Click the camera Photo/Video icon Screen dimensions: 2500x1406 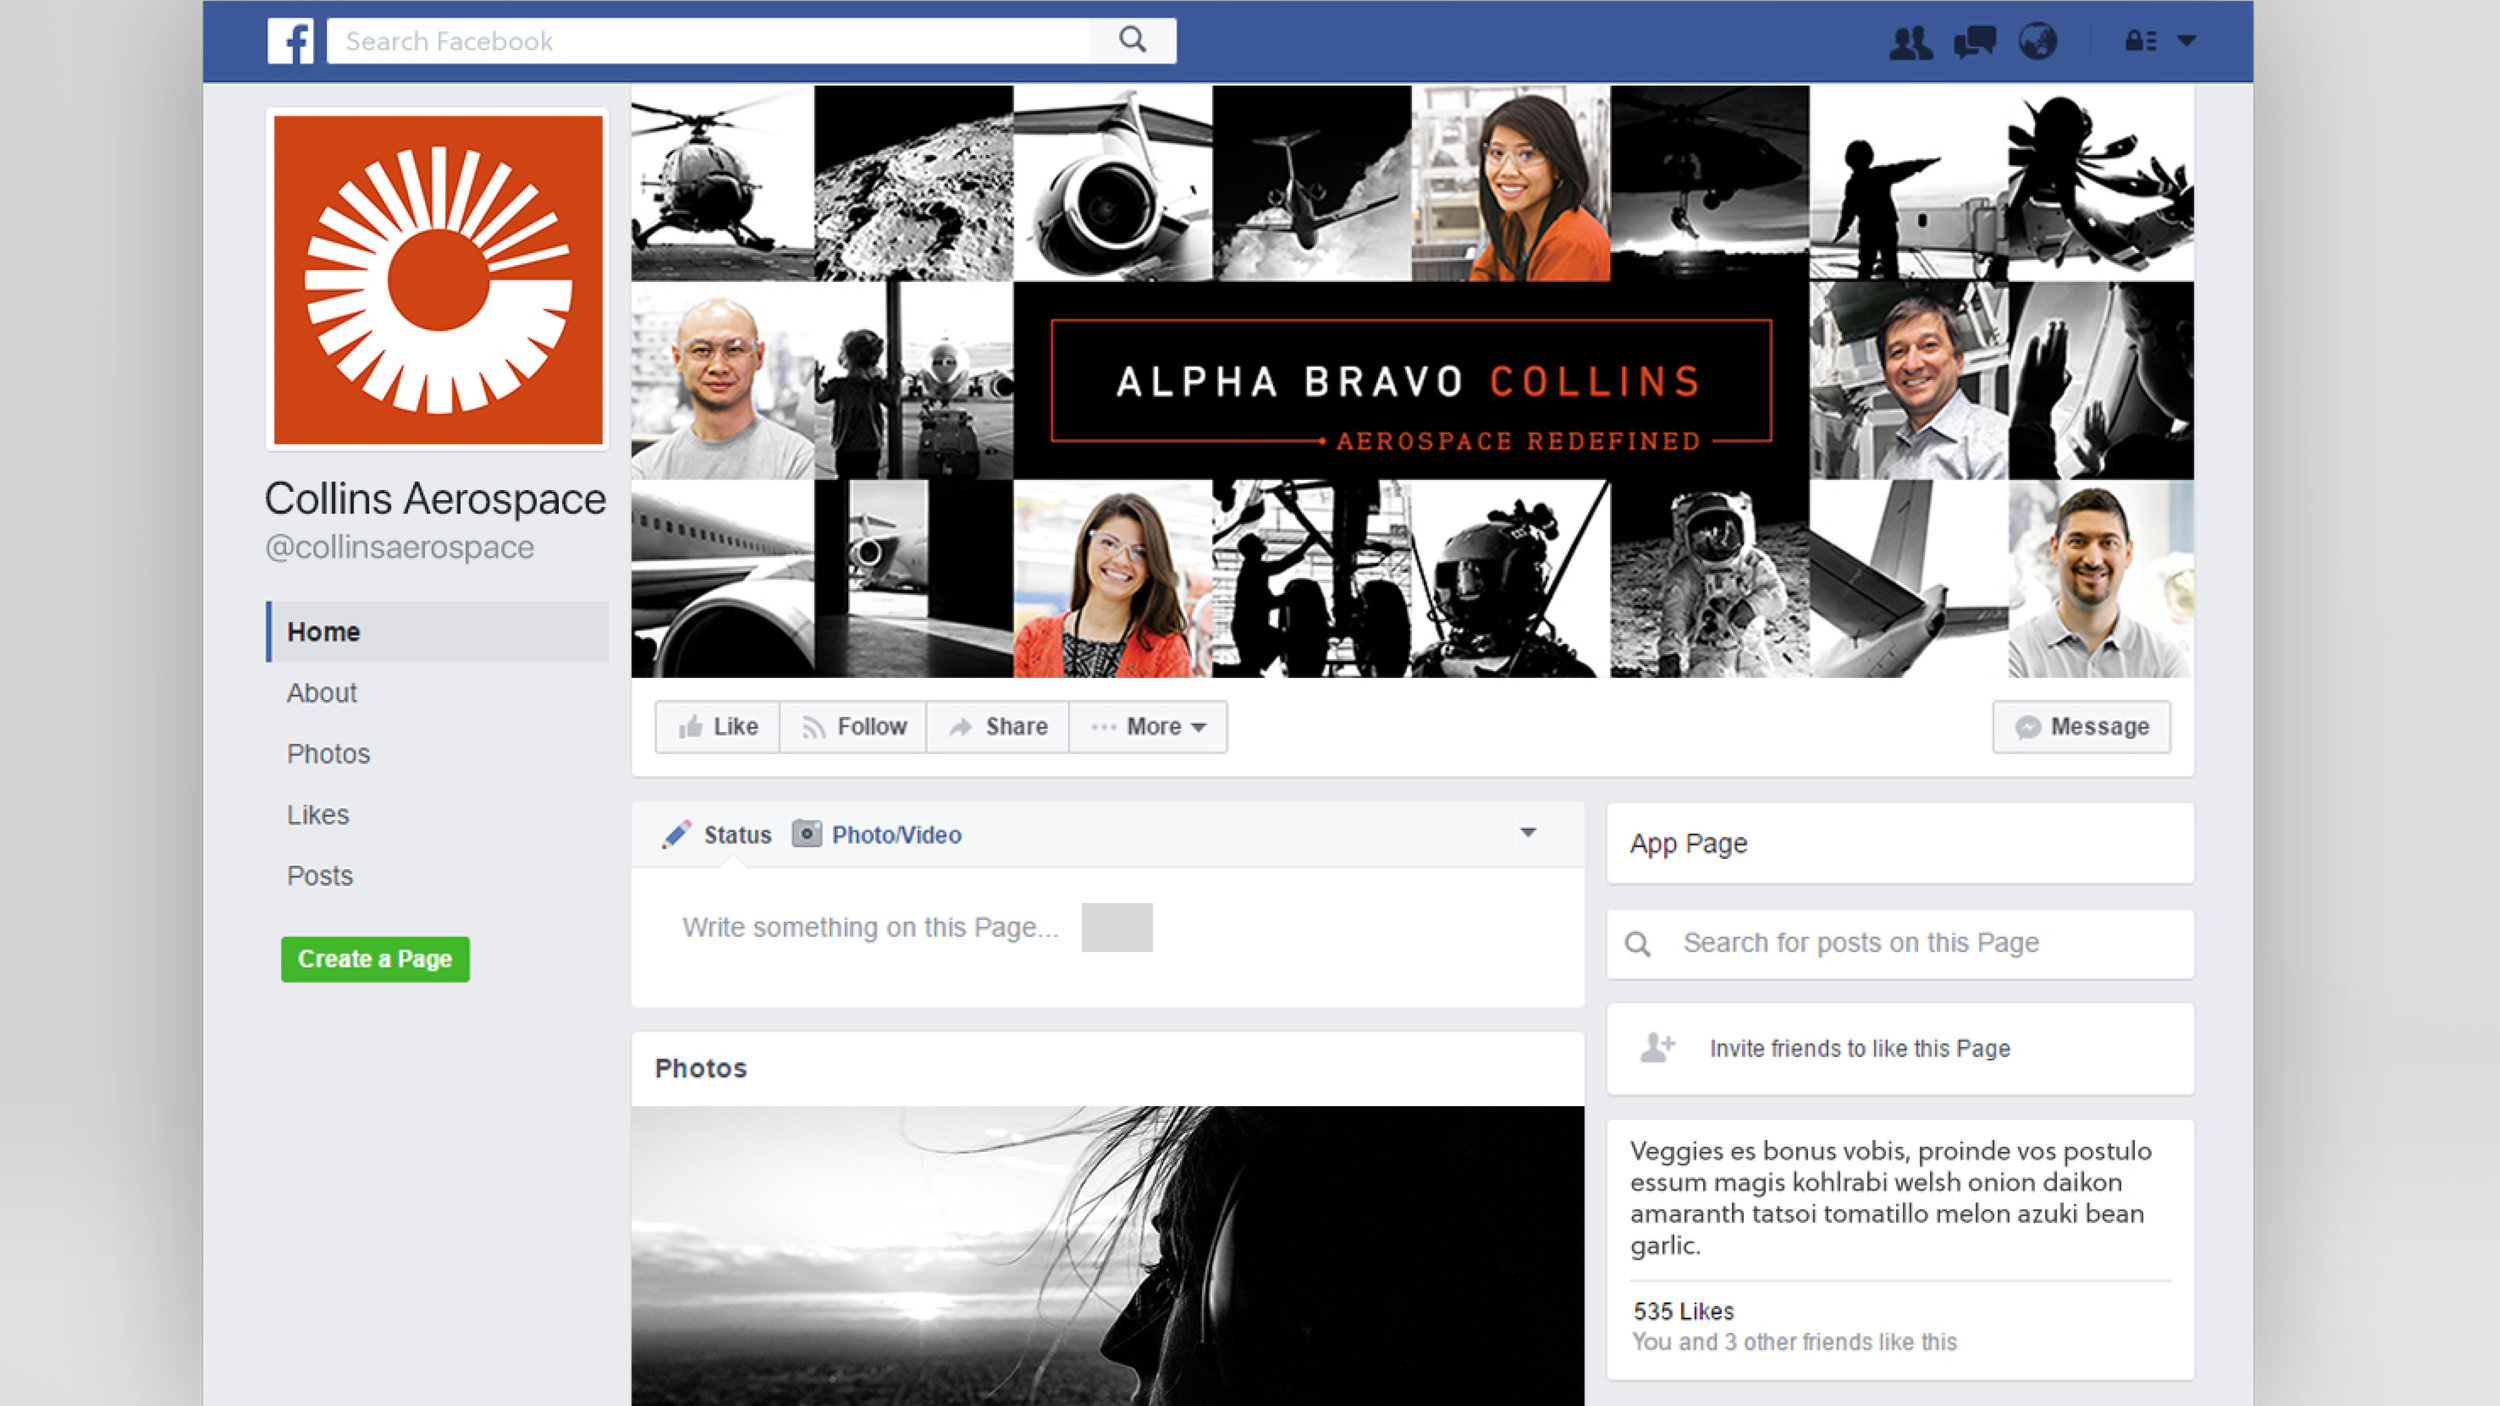[x=807, y=833]
